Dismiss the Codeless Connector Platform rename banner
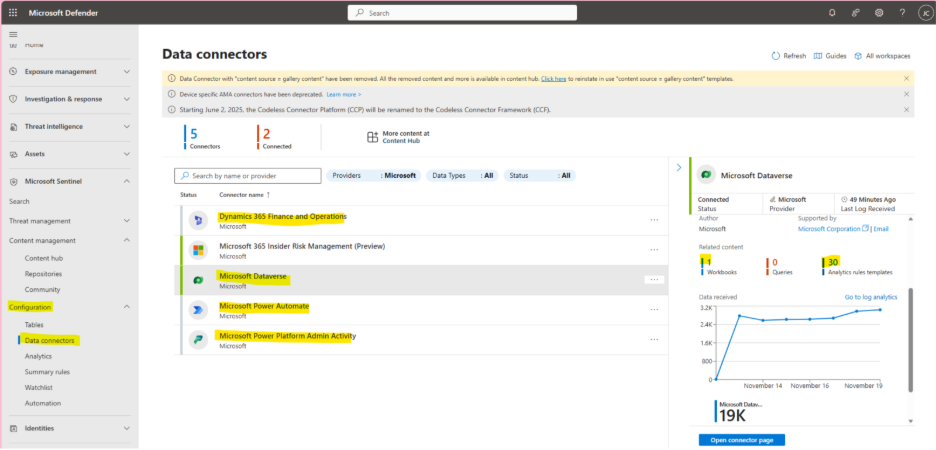The image size is (936, 450). click(x=906, y=110)
